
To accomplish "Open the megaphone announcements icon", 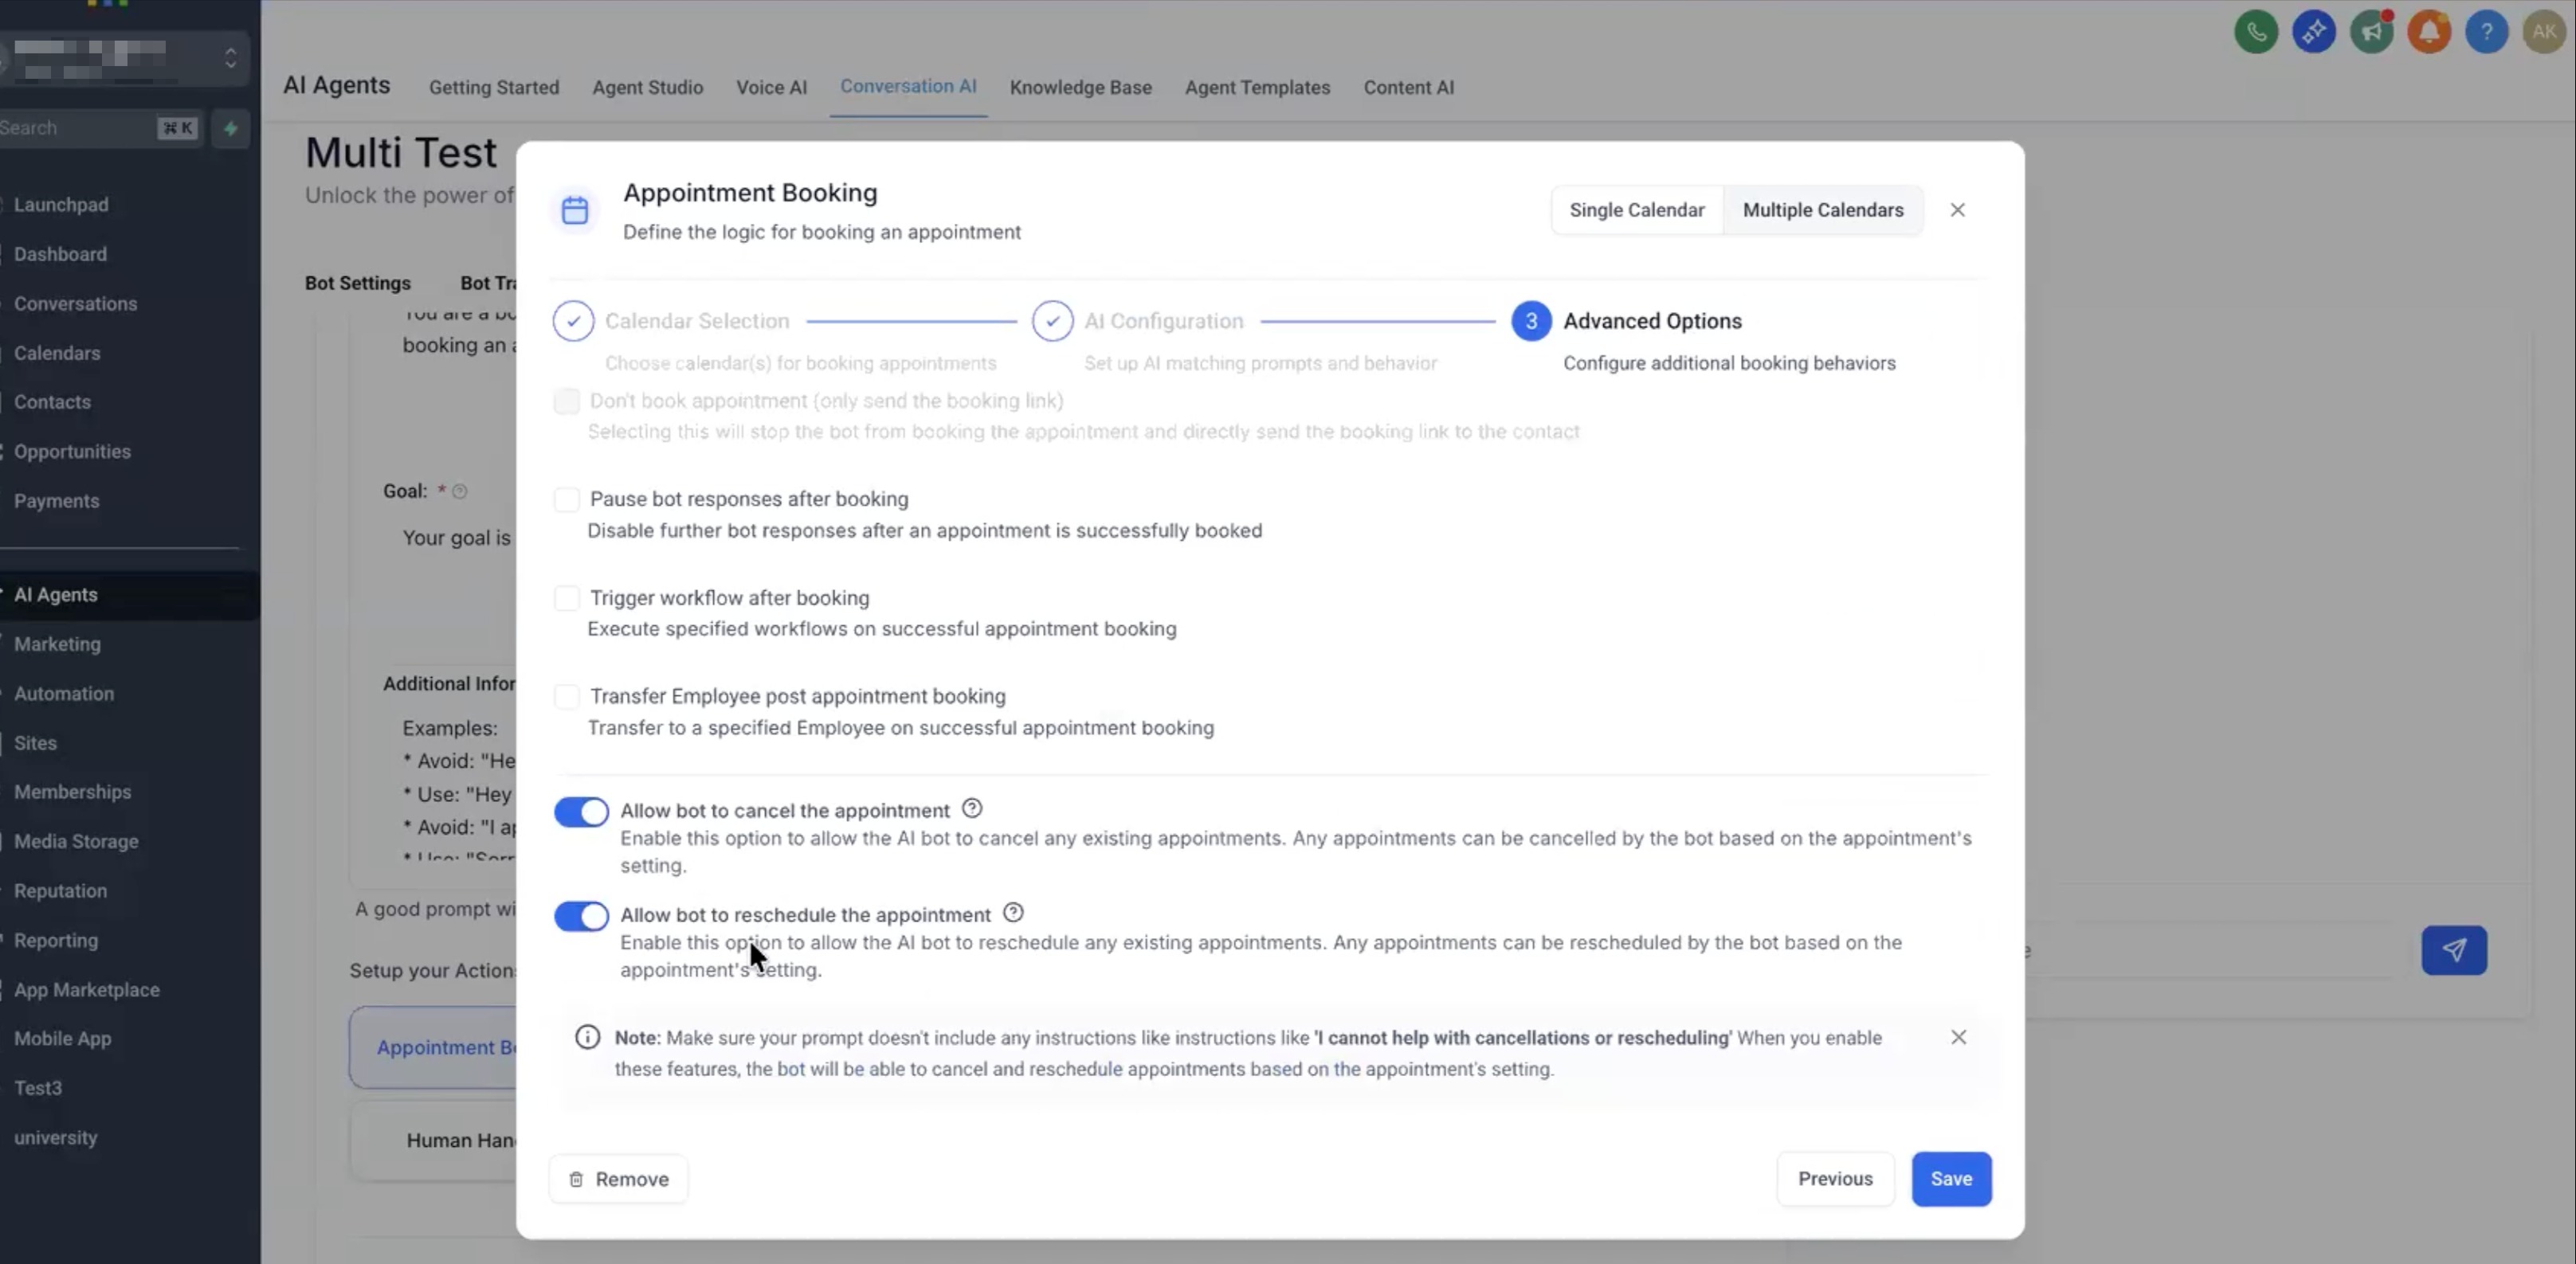I will [2371, 32].
